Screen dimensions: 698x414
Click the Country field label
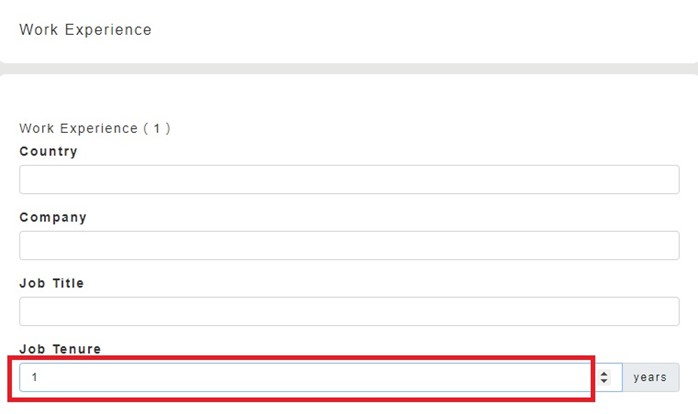(48, 152)
